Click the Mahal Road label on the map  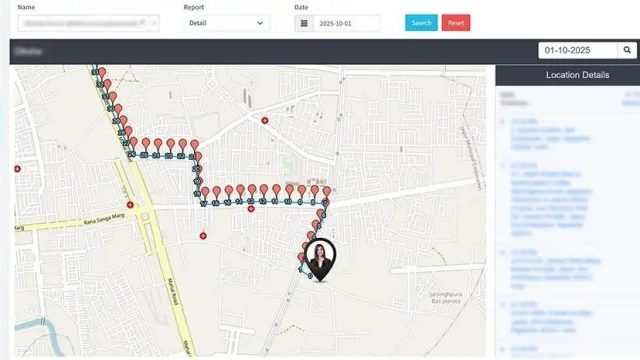pos(173,291)
